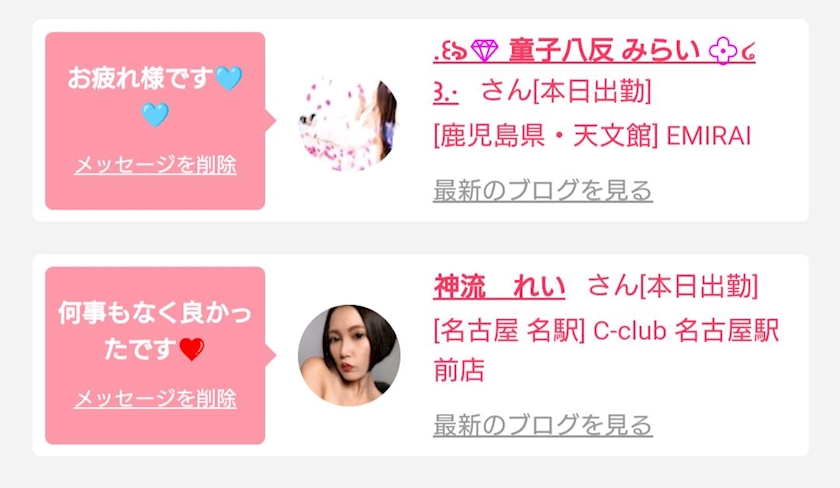This screenshot has width=840, height=488.
Task: Click 本日出勤 status beside 神流 れい
Action: [699, 286]
